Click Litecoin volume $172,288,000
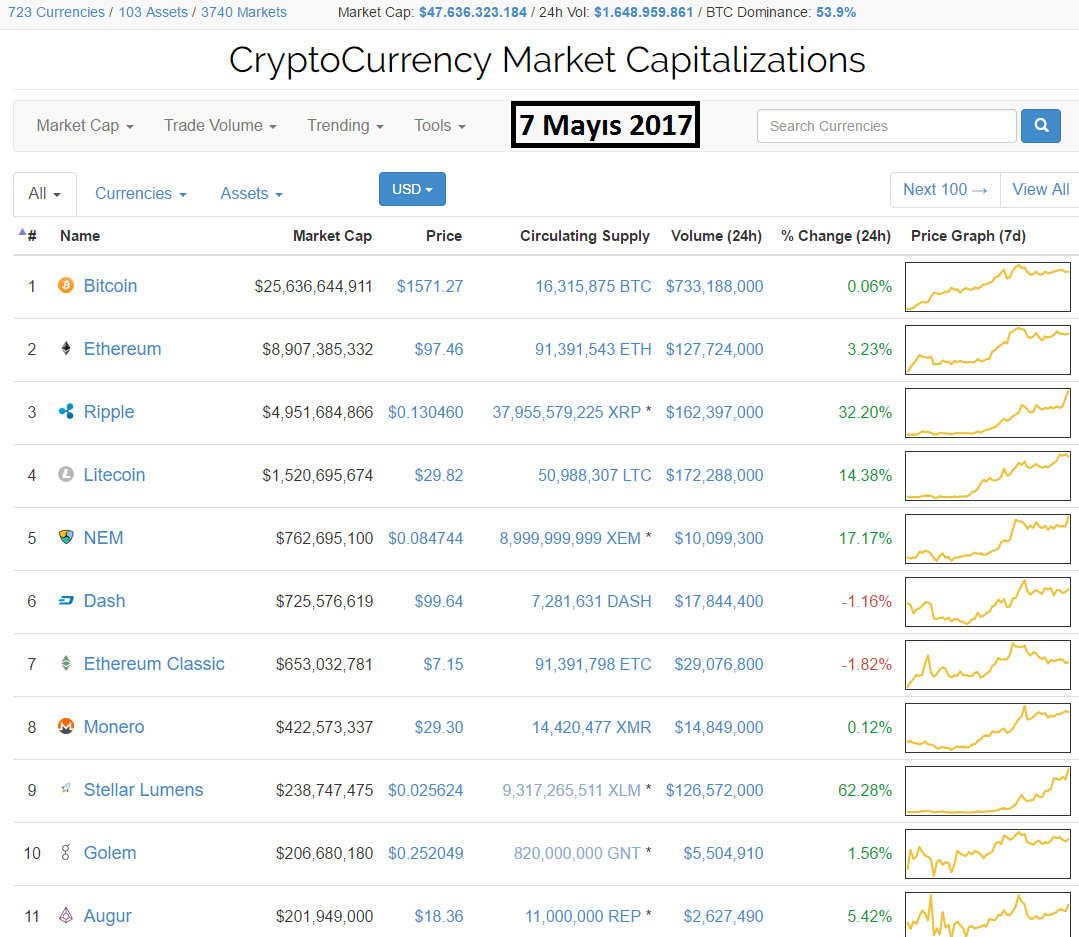 tap(714, 475)
